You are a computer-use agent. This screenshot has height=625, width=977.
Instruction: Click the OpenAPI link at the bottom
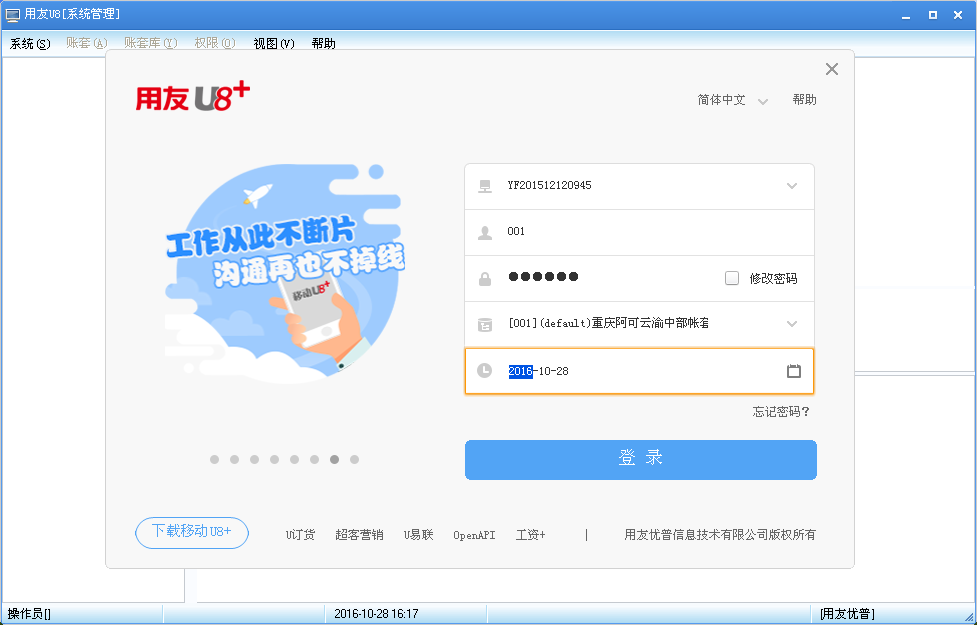point(474,534)
